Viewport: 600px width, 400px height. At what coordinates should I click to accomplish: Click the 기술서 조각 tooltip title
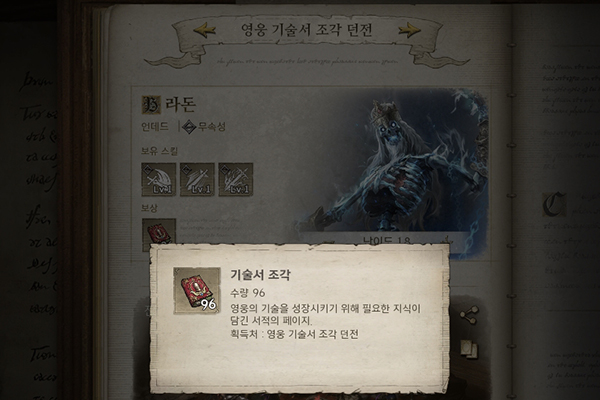click(261, 274)
